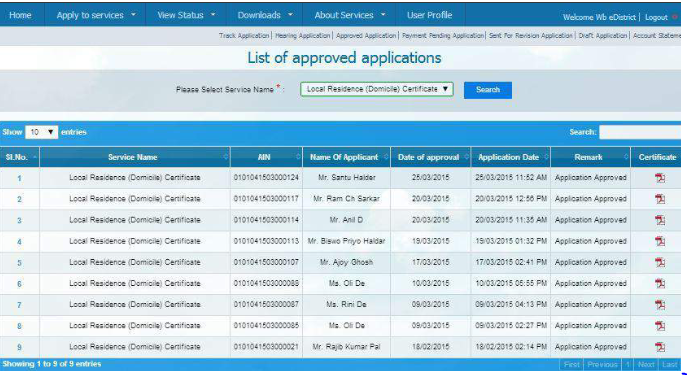Expand the Downloads menu
Screen dimensions: 687x375
265,15
